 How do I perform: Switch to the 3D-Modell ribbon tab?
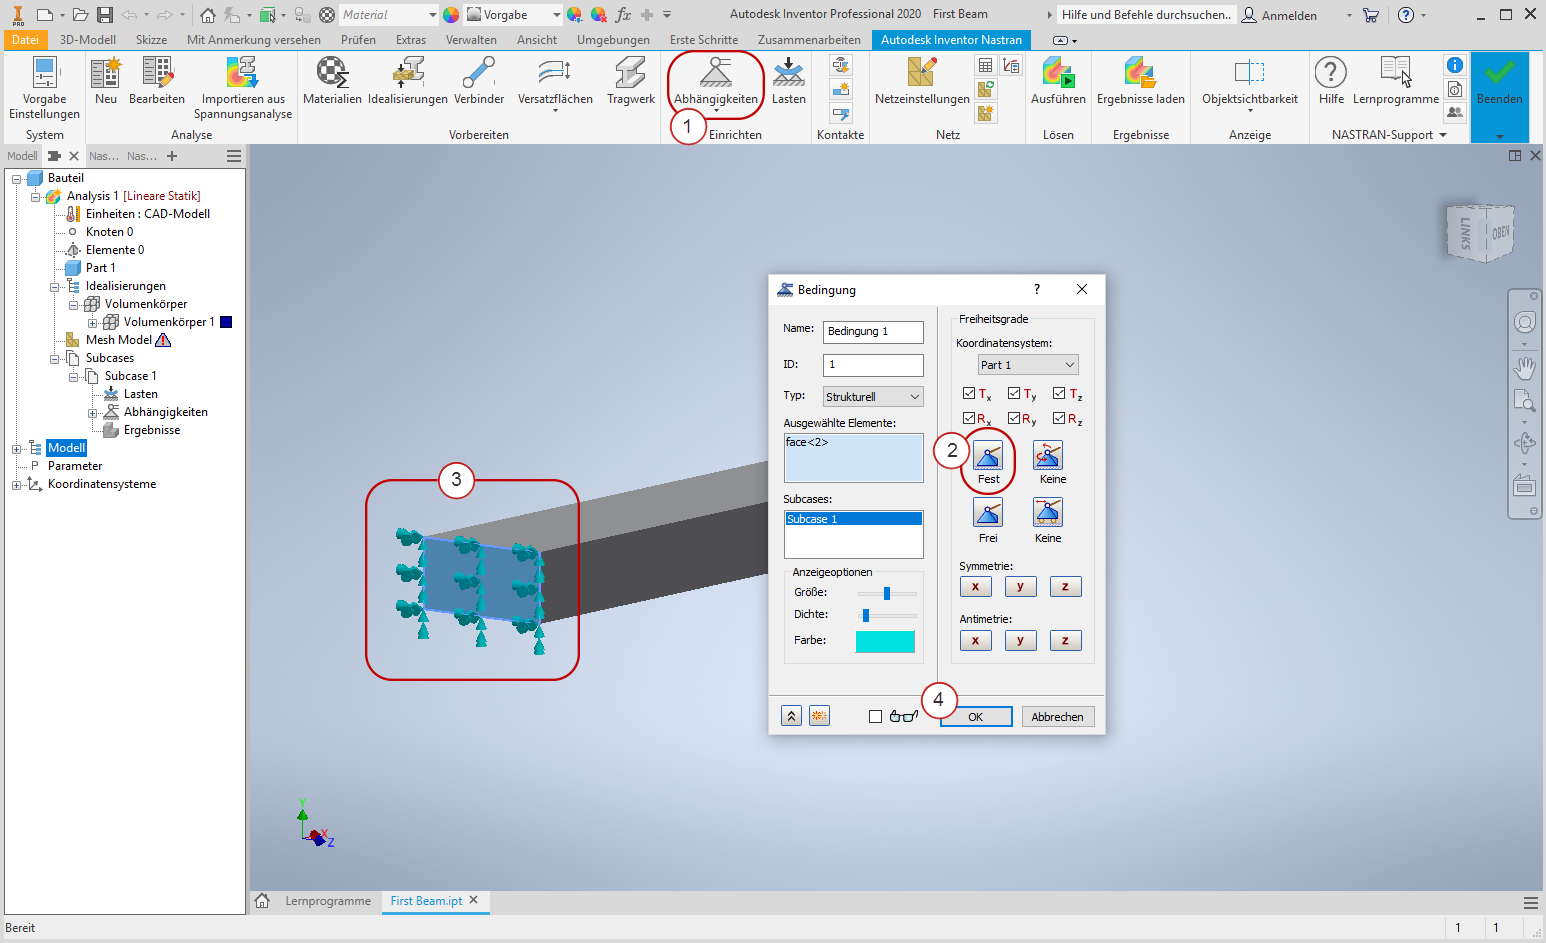88,40
